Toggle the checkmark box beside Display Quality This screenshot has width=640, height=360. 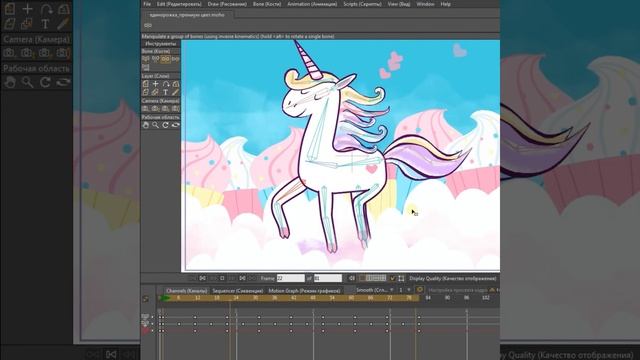[x=393, y=278]
